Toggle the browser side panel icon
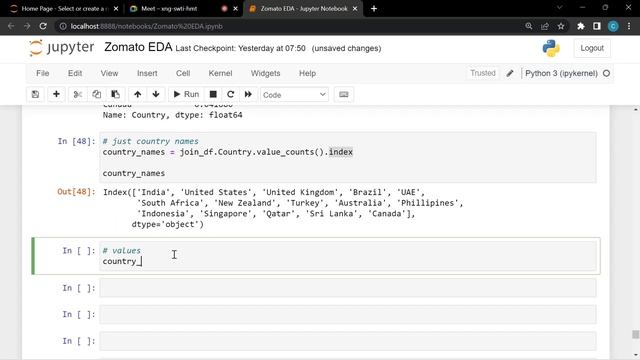Viewport: 640px width, 360px height. pos(597,26)
